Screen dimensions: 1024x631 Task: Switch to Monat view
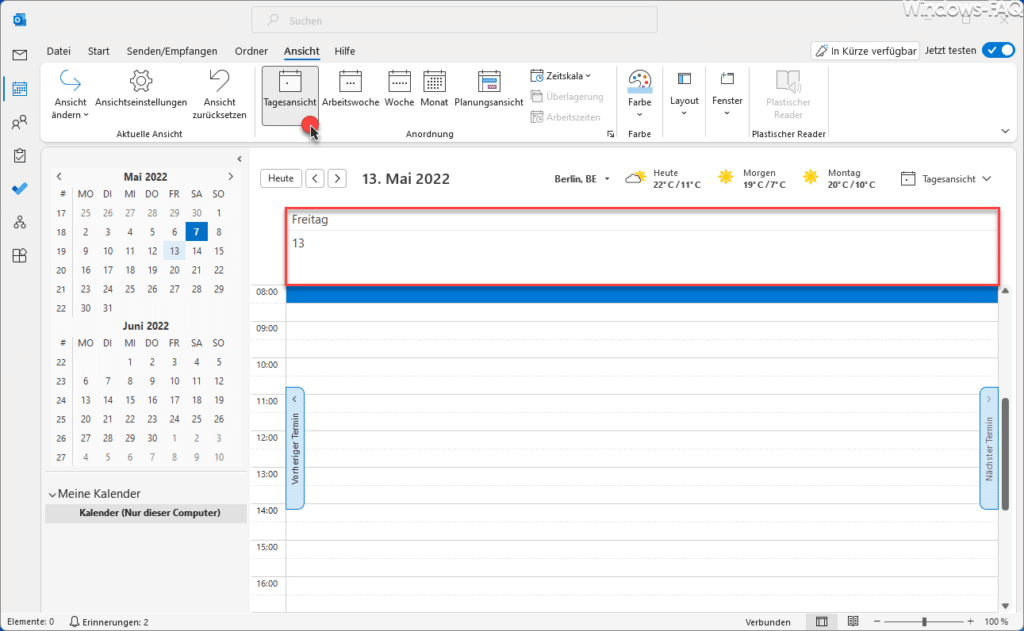pos(434,89)
